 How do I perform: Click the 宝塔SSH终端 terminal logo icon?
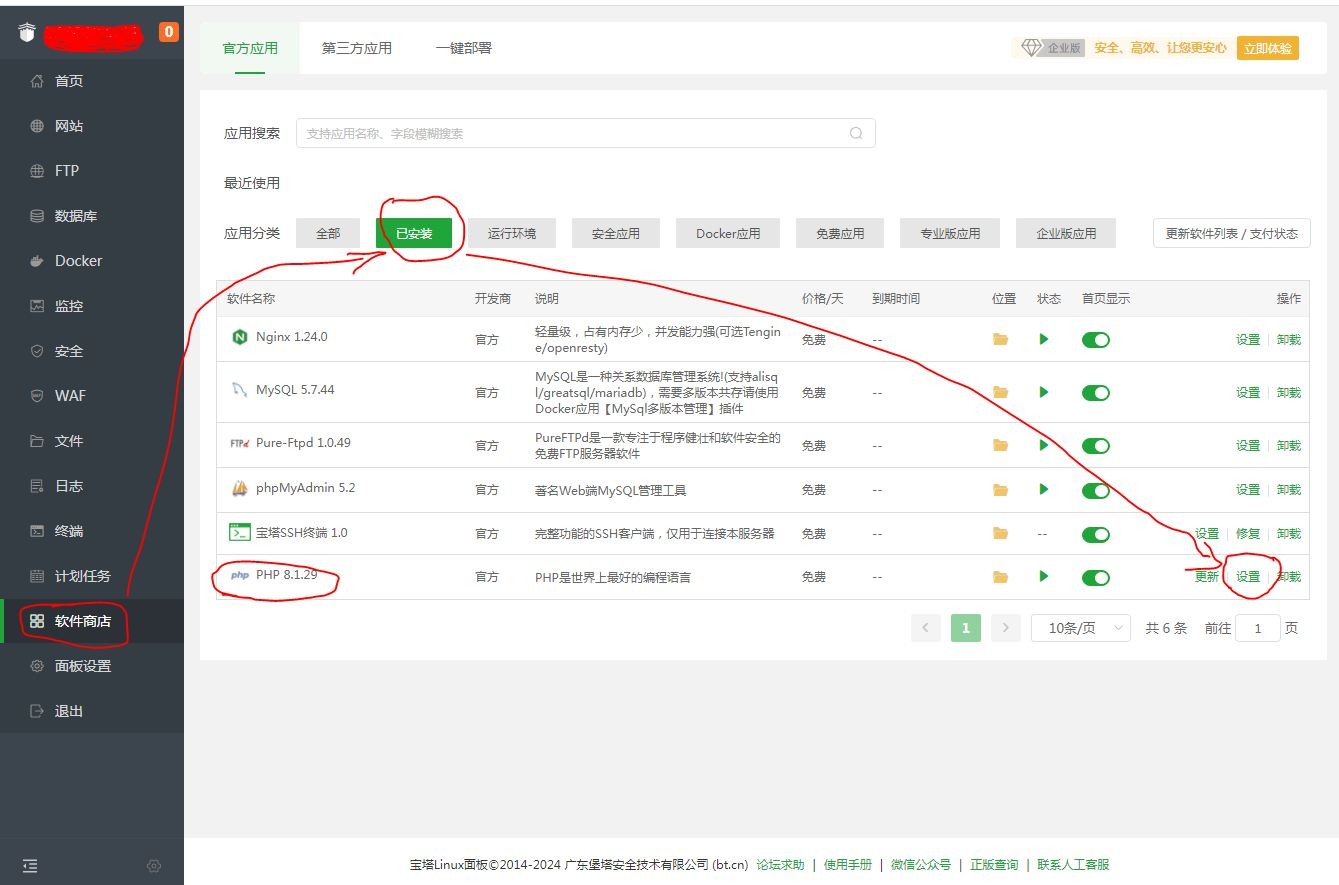tap(239, 532)
